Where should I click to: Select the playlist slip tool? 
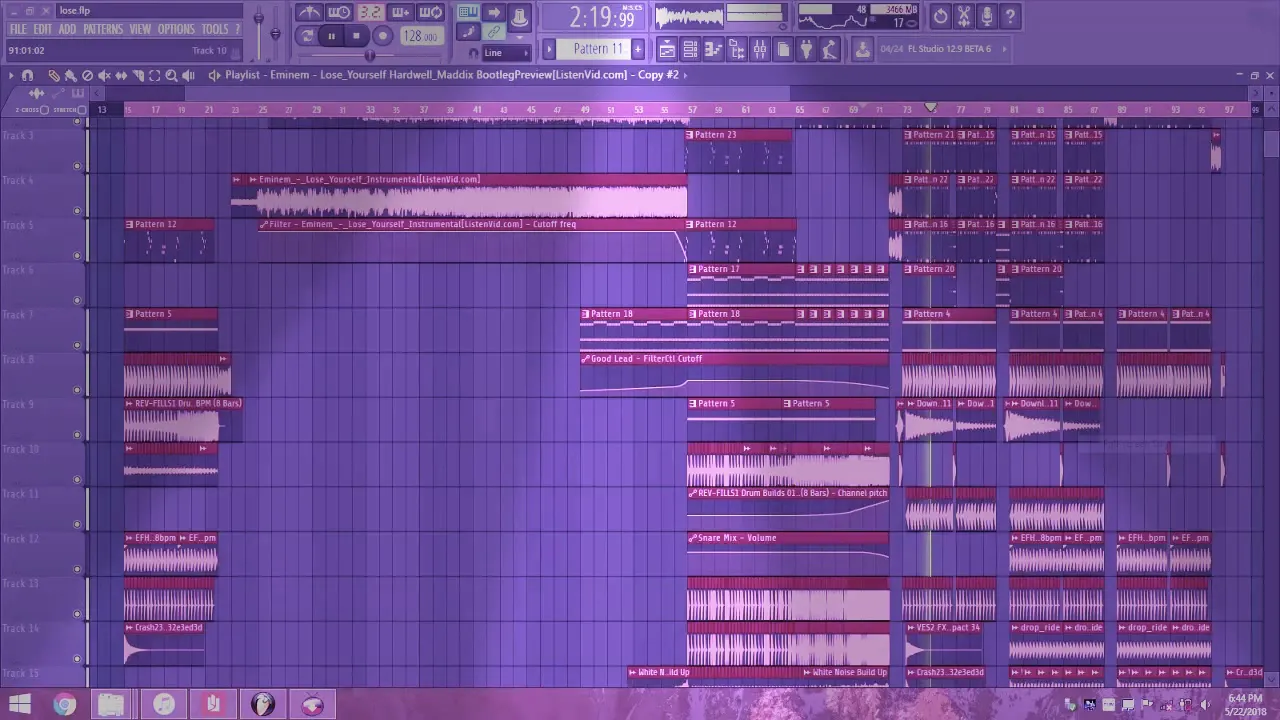click(x=121, y=75)
